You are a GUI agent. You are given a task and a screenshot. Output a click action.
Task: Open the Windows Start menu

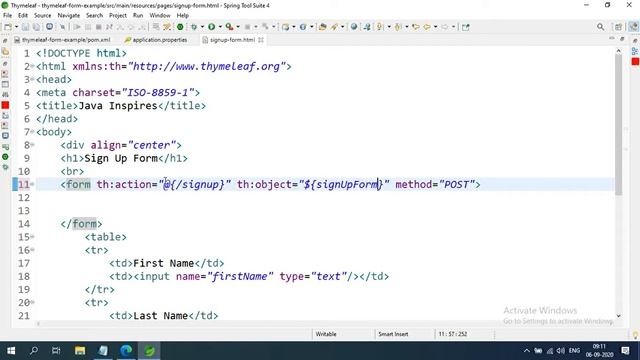click(x=11, y=351)
